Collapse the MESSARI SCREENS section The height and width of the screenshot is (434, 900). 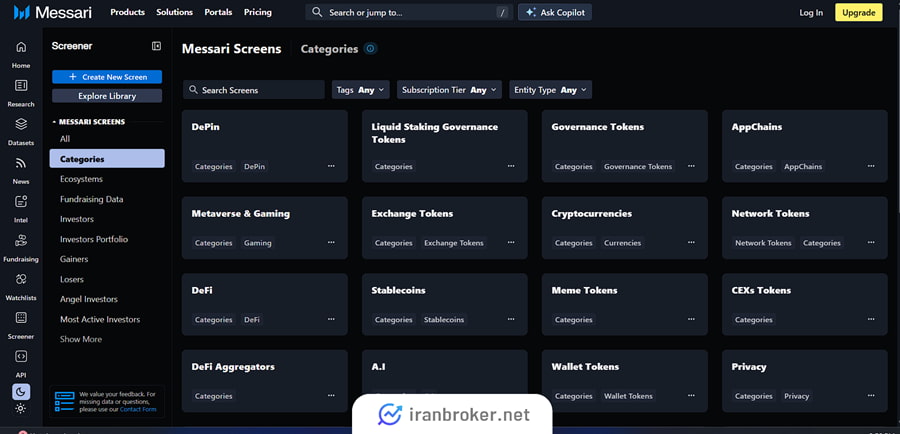[x=89, y=122]
